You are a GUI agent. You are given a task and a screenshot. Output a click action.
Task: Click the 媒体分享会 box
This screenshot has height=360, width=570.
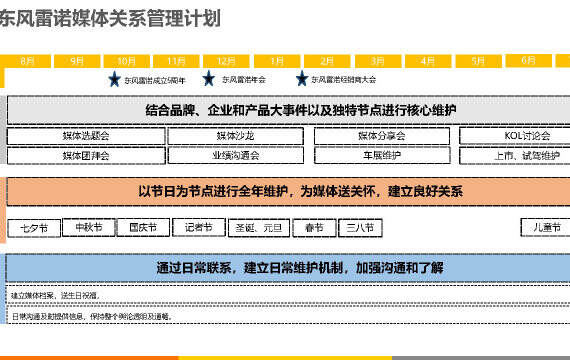click(x=382, y=136)
